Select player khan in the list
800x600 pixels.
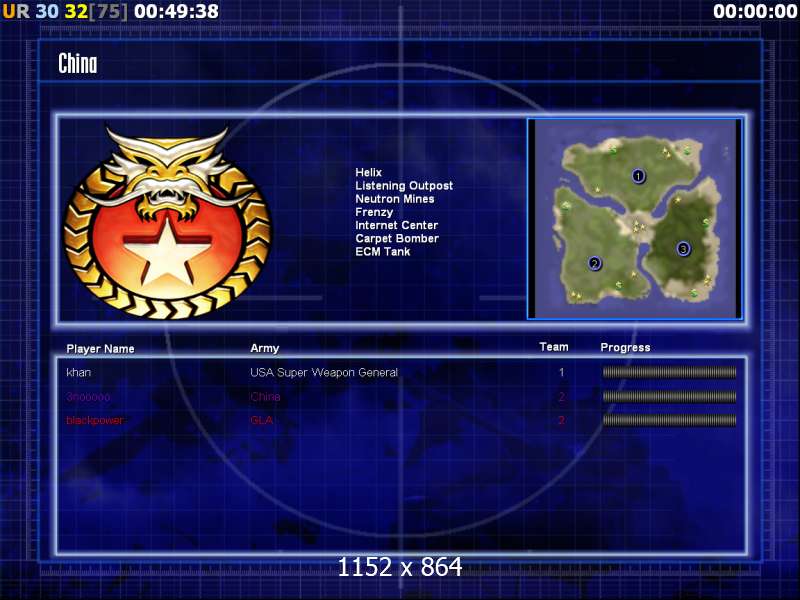click(79, 372)
